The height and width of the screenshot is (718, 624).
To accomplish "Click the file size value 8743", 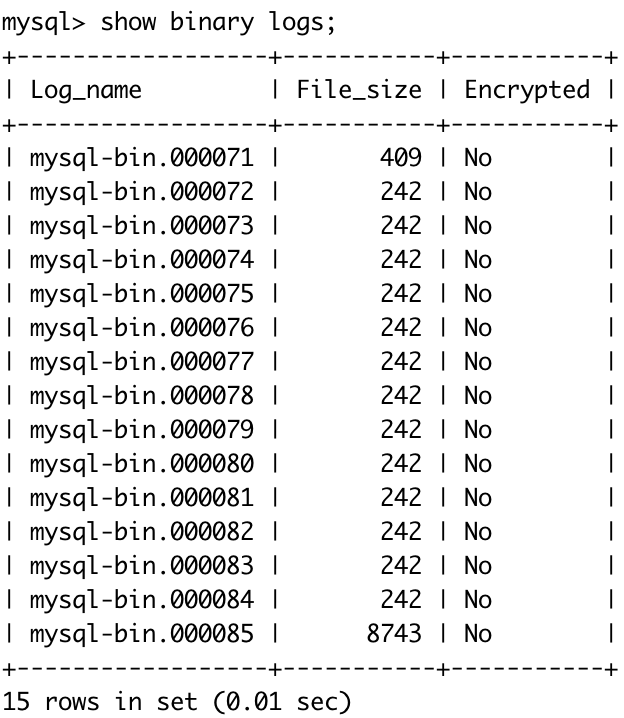I will pyautogui.click(x=394, y=634).
